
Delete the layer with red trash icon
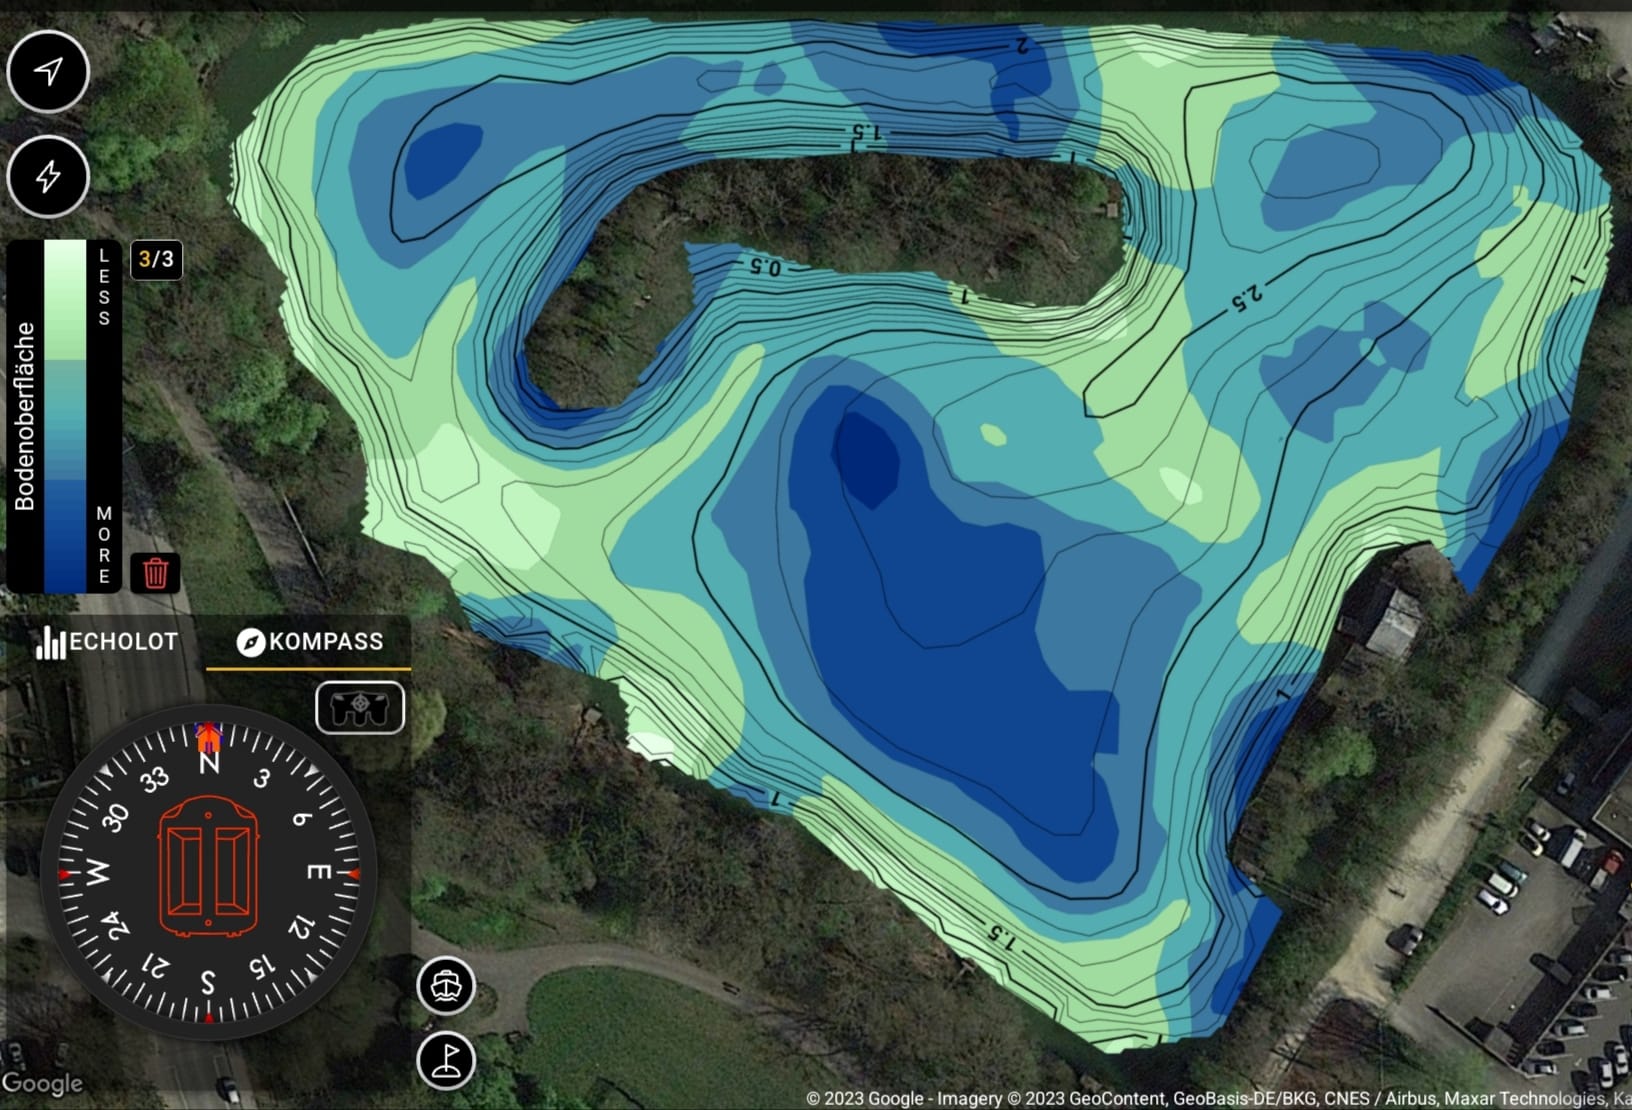(155, 573)
